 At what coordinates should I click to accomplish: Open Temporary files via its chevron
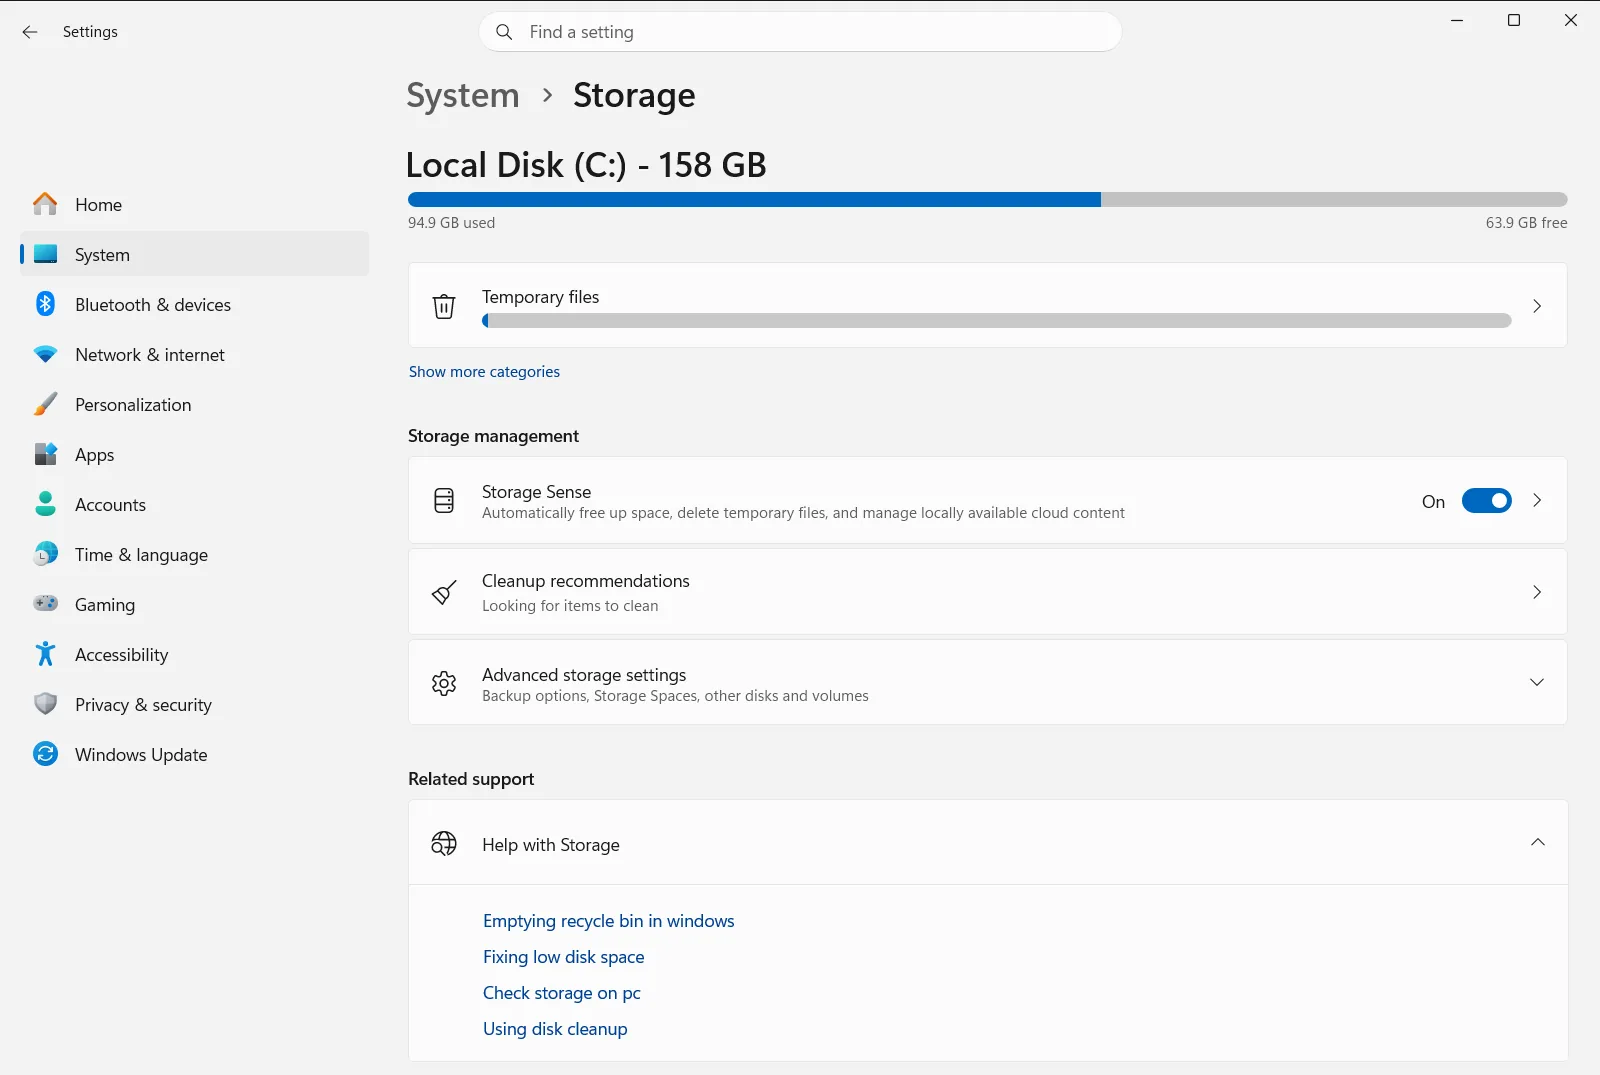point(1537,306)
